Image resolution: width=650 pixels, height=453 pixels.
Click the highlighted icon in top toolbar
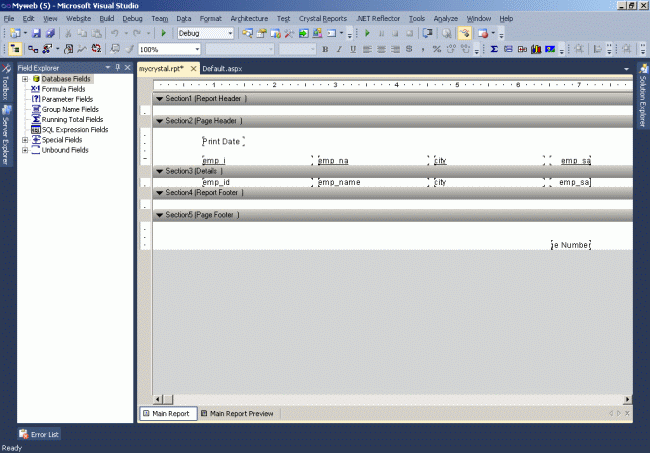pyautogui.click(x=464, y=33)
